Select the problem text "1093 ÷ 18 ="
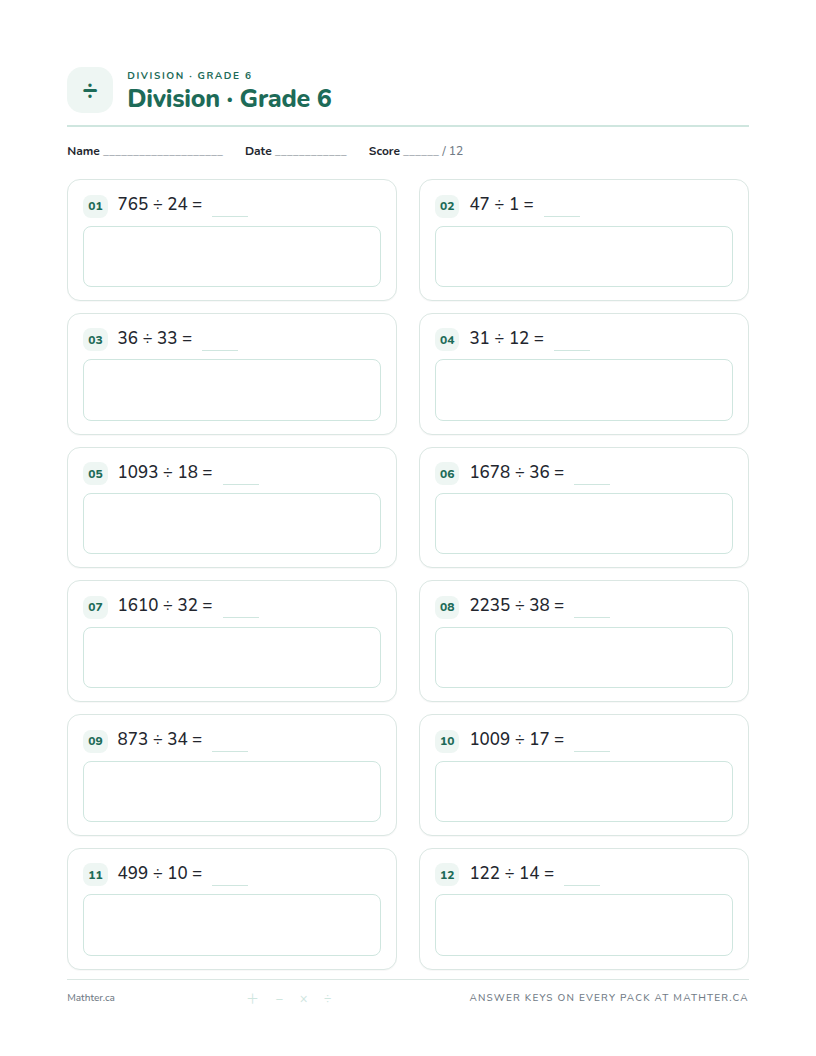816x1056 pixels. 165,472
